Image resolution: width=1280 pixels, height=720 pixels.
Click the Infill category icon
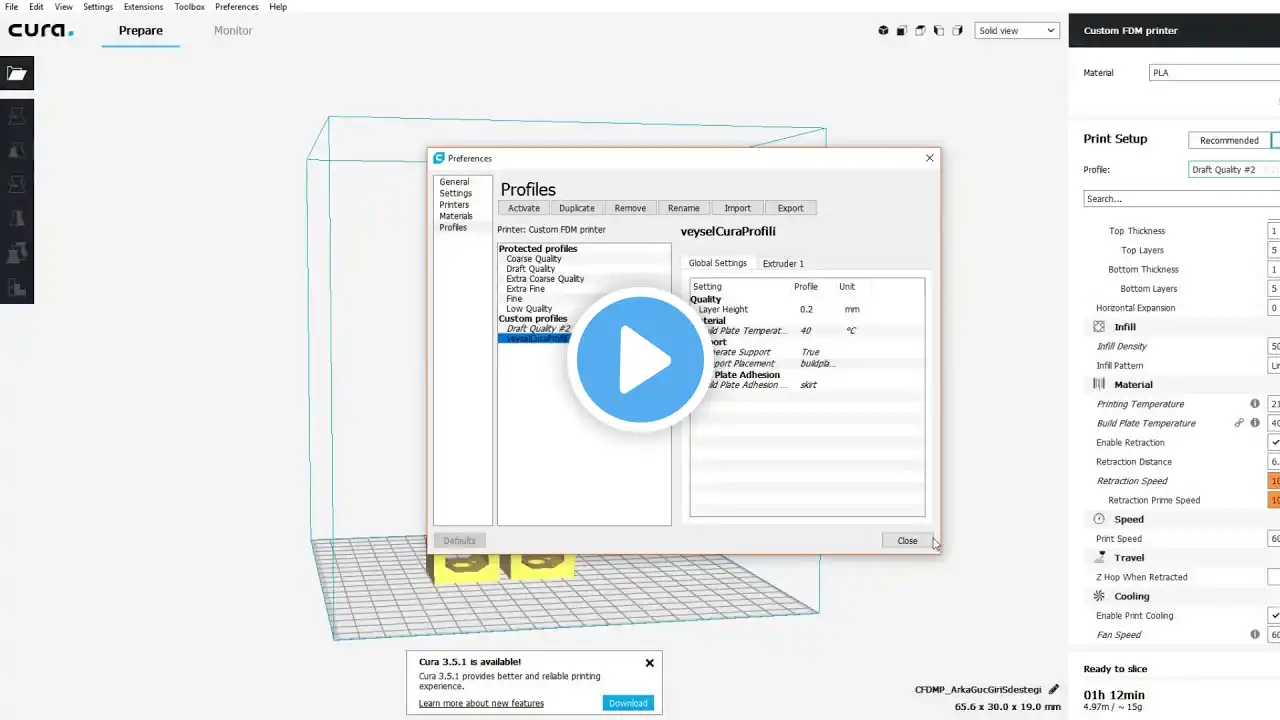(1099, 327)
